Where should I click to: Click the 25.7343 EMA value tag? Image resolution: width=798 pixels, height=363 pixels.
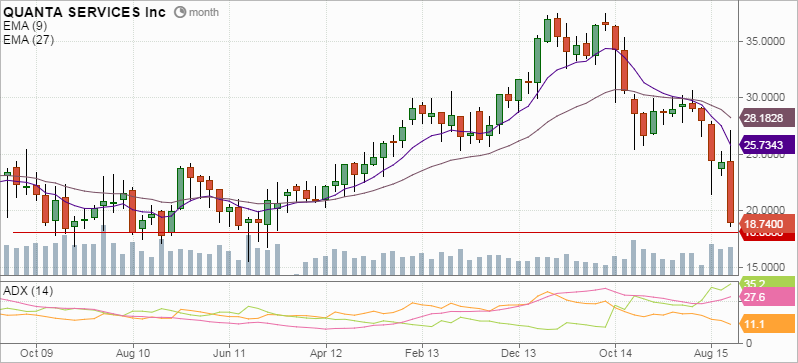point(767,145)
